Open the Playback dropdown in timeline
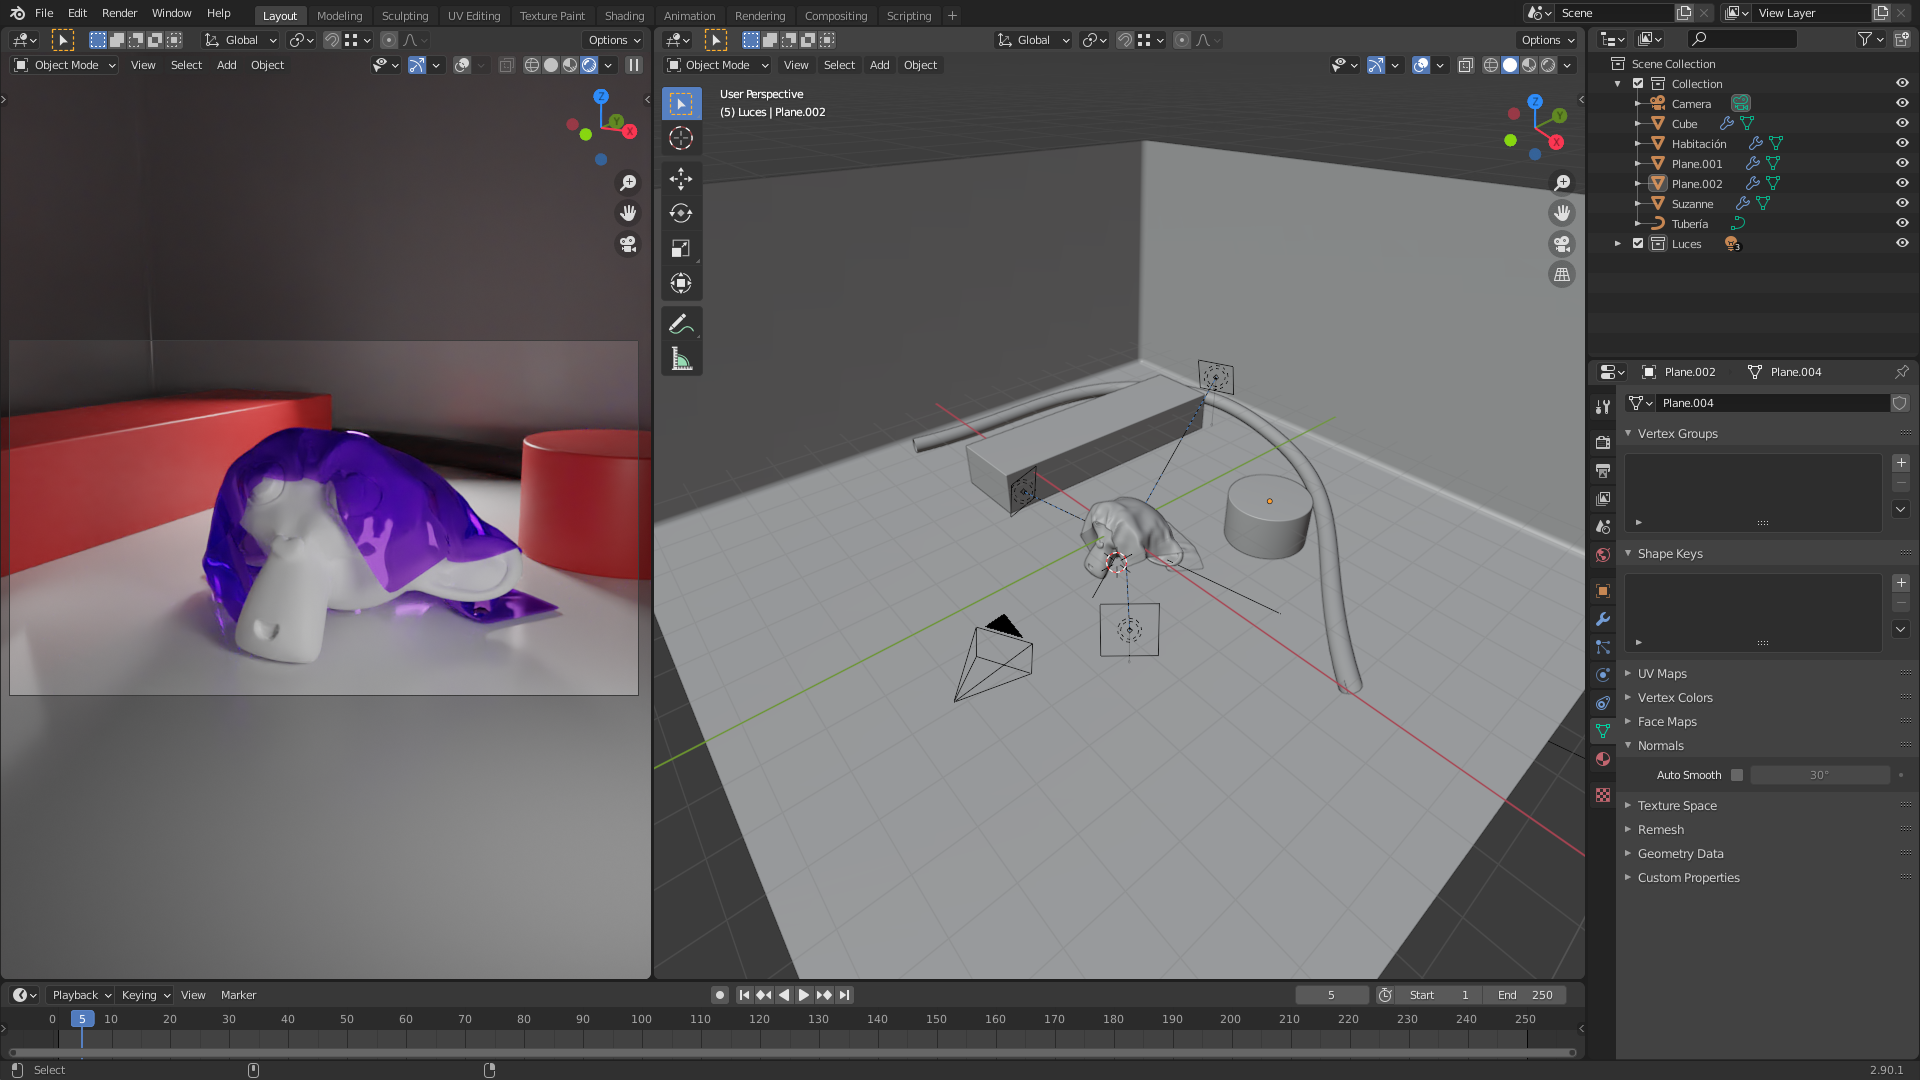The width and height of the screenshot is (1920, 1080). 81,995
